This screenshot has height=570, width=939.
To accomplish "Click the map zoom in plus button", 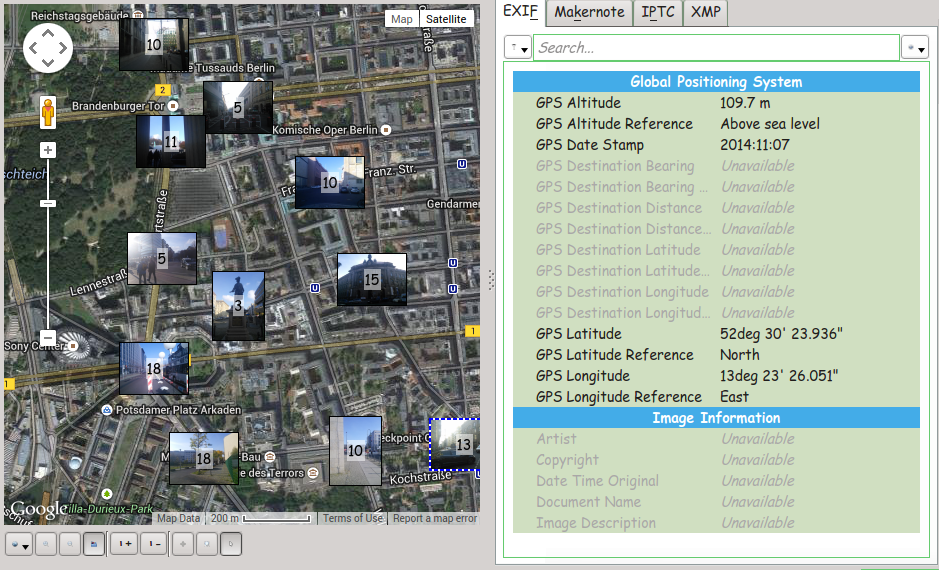I will (x=47, y=150).
